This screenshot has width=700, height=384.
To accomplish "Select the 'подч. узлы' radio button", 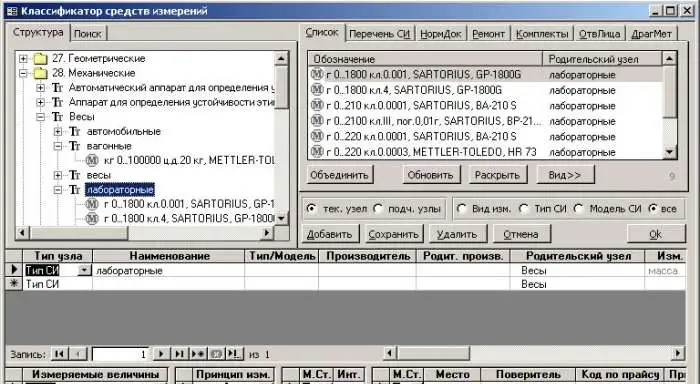I will pos(379,209).
